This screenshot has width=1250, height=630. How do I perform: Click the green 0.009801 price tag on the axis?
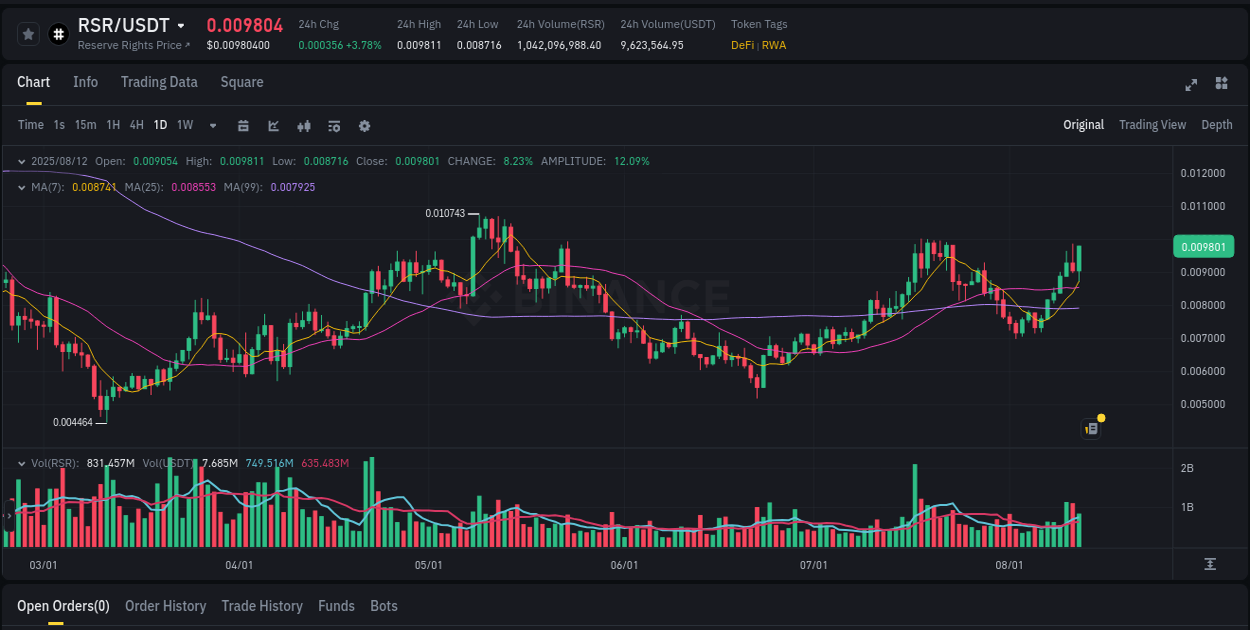point(1204,246)
